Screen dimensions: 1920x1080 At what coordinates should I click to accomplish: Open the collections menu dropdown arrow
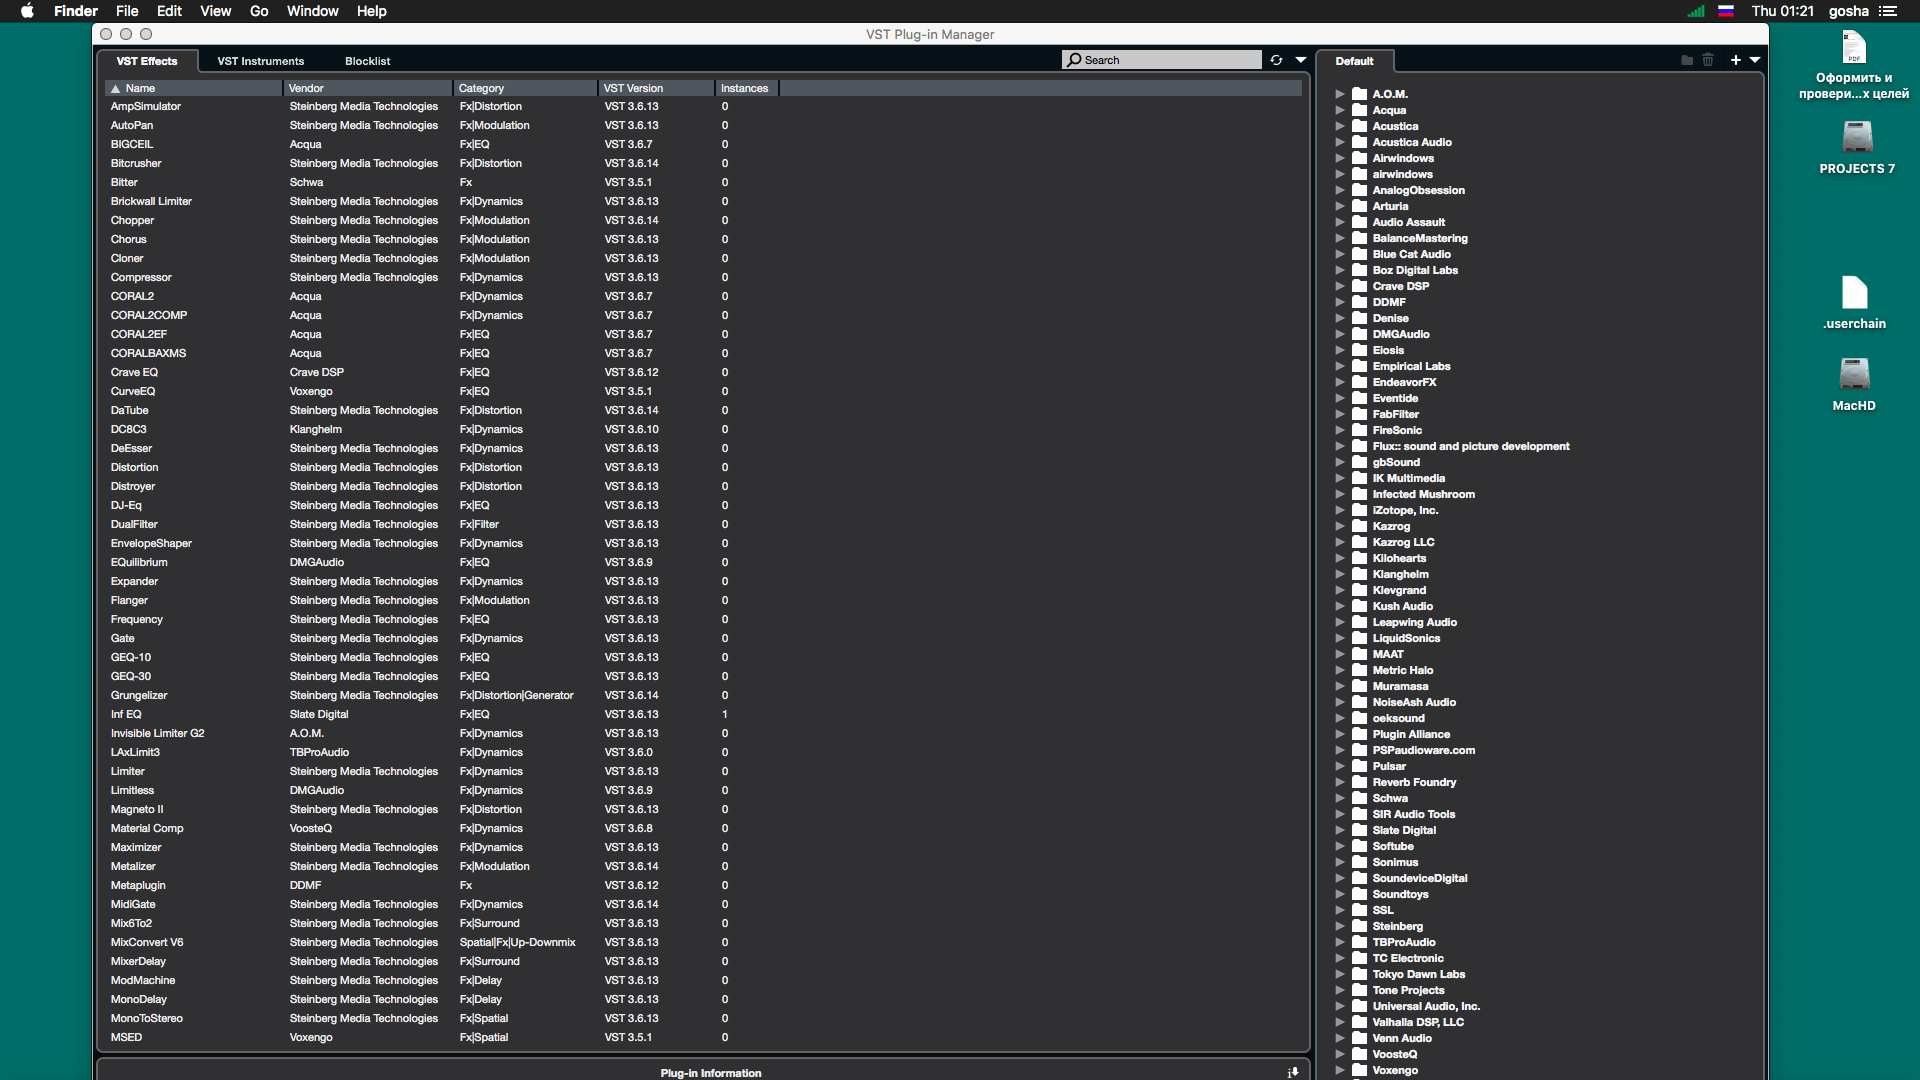pyautogui.click(x=1755, y=60)
